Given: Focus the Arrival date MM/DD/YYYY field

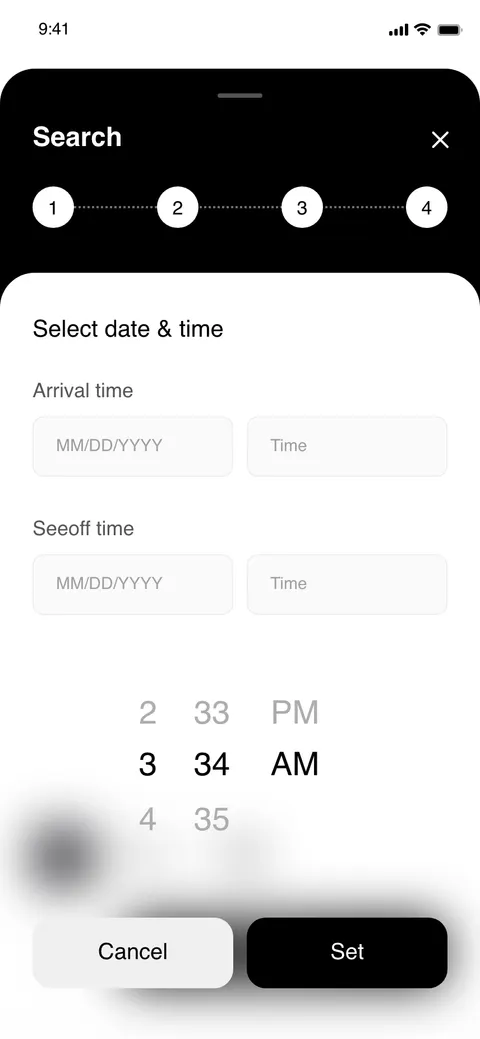Looking at the screenshot, I should coord(133,446).
